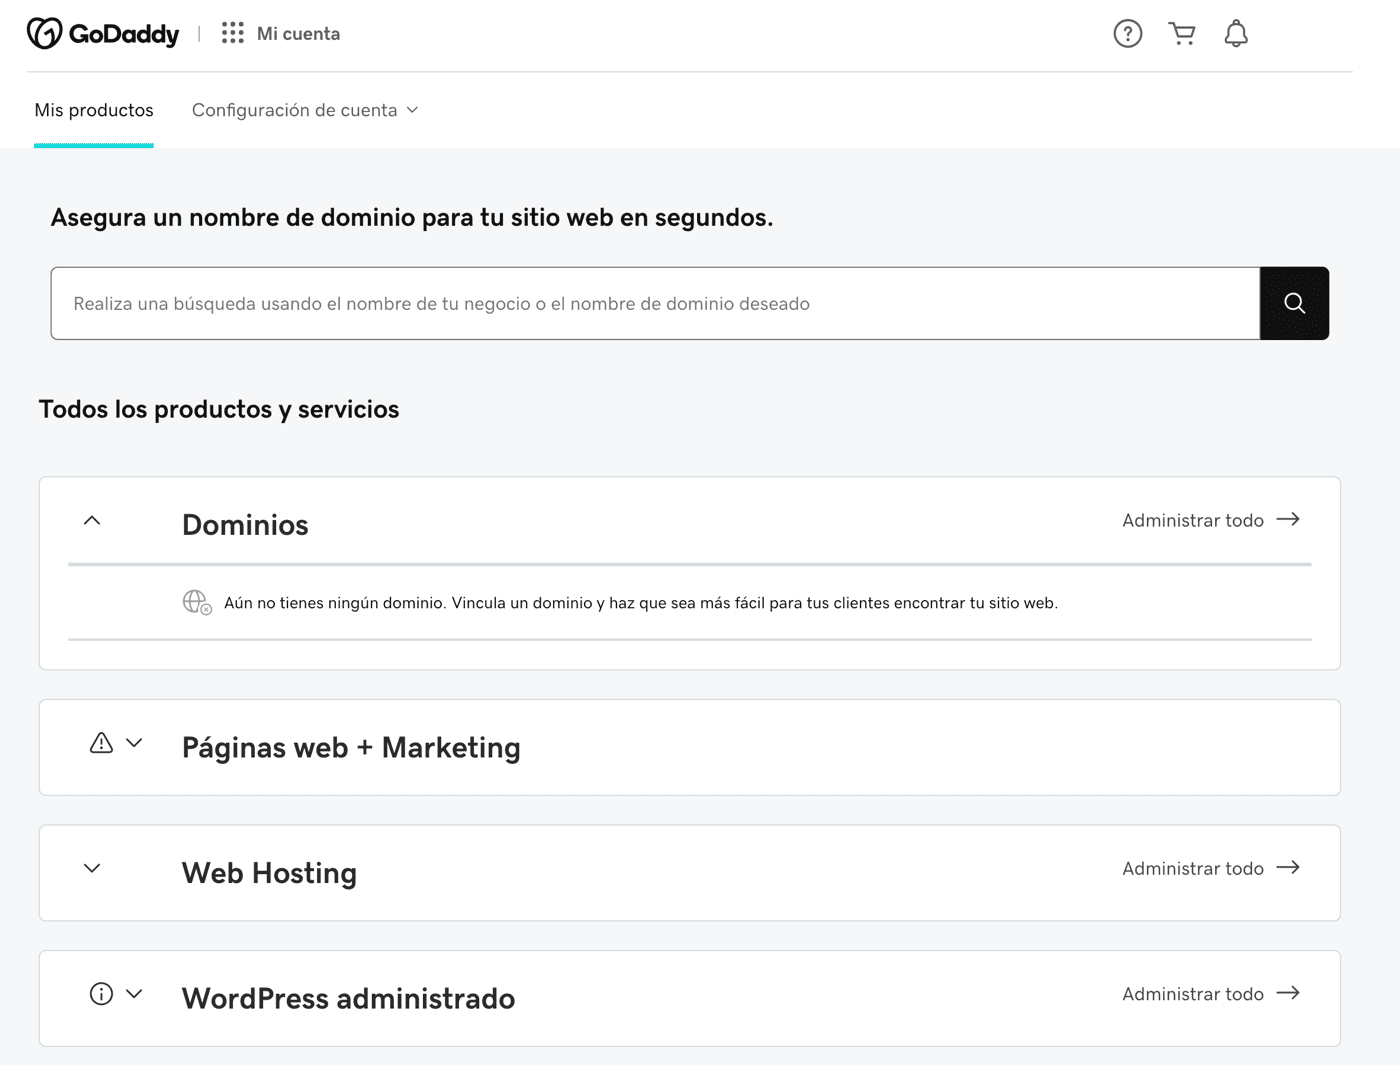Image resolution: width=1400 pixels, height=1065 pixels.
Task: Click the globe icon in Dominios row
Action: click(x=197, y=602)
